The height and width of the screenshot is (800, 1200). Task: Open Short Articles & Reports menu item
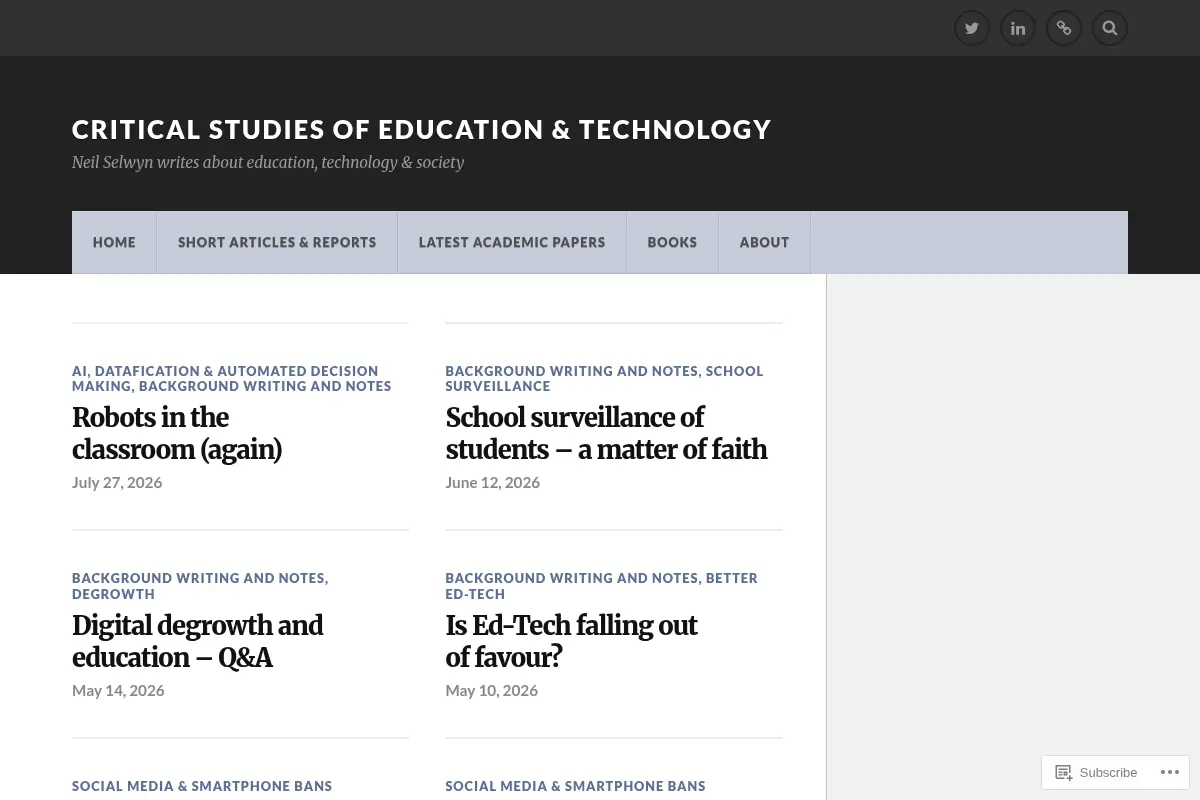pos(277,242)
